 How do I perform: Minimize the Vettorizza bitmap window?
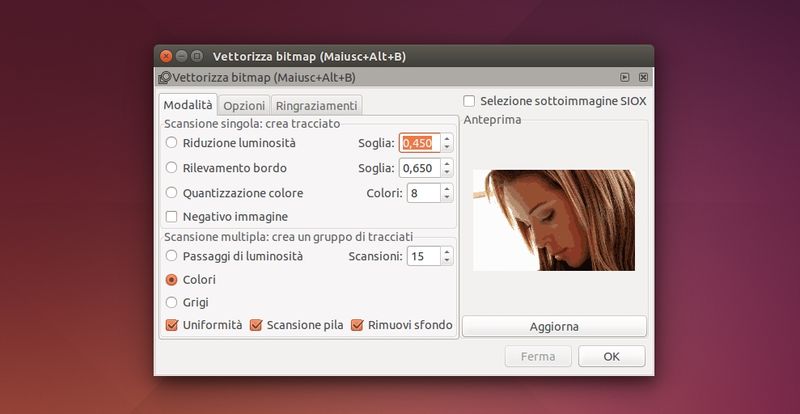[182, 56]
